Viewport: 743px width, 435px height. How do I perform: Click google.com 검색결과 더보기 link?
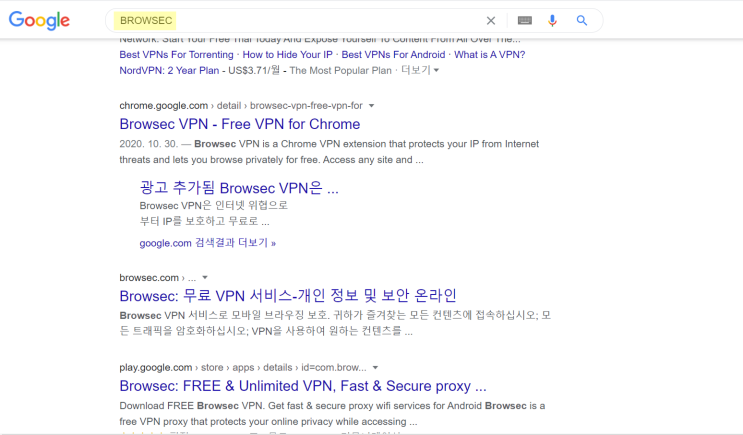208,243
